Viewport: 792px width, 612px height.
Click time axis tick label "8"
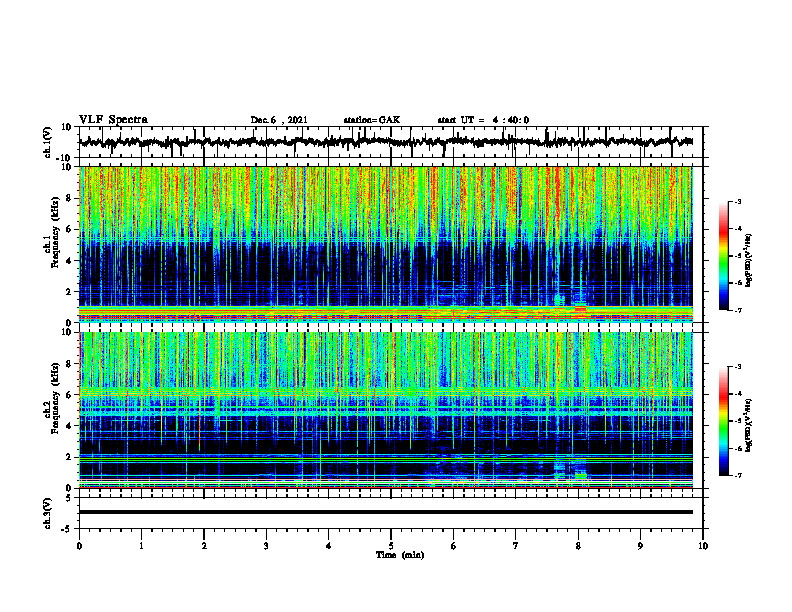578,546
